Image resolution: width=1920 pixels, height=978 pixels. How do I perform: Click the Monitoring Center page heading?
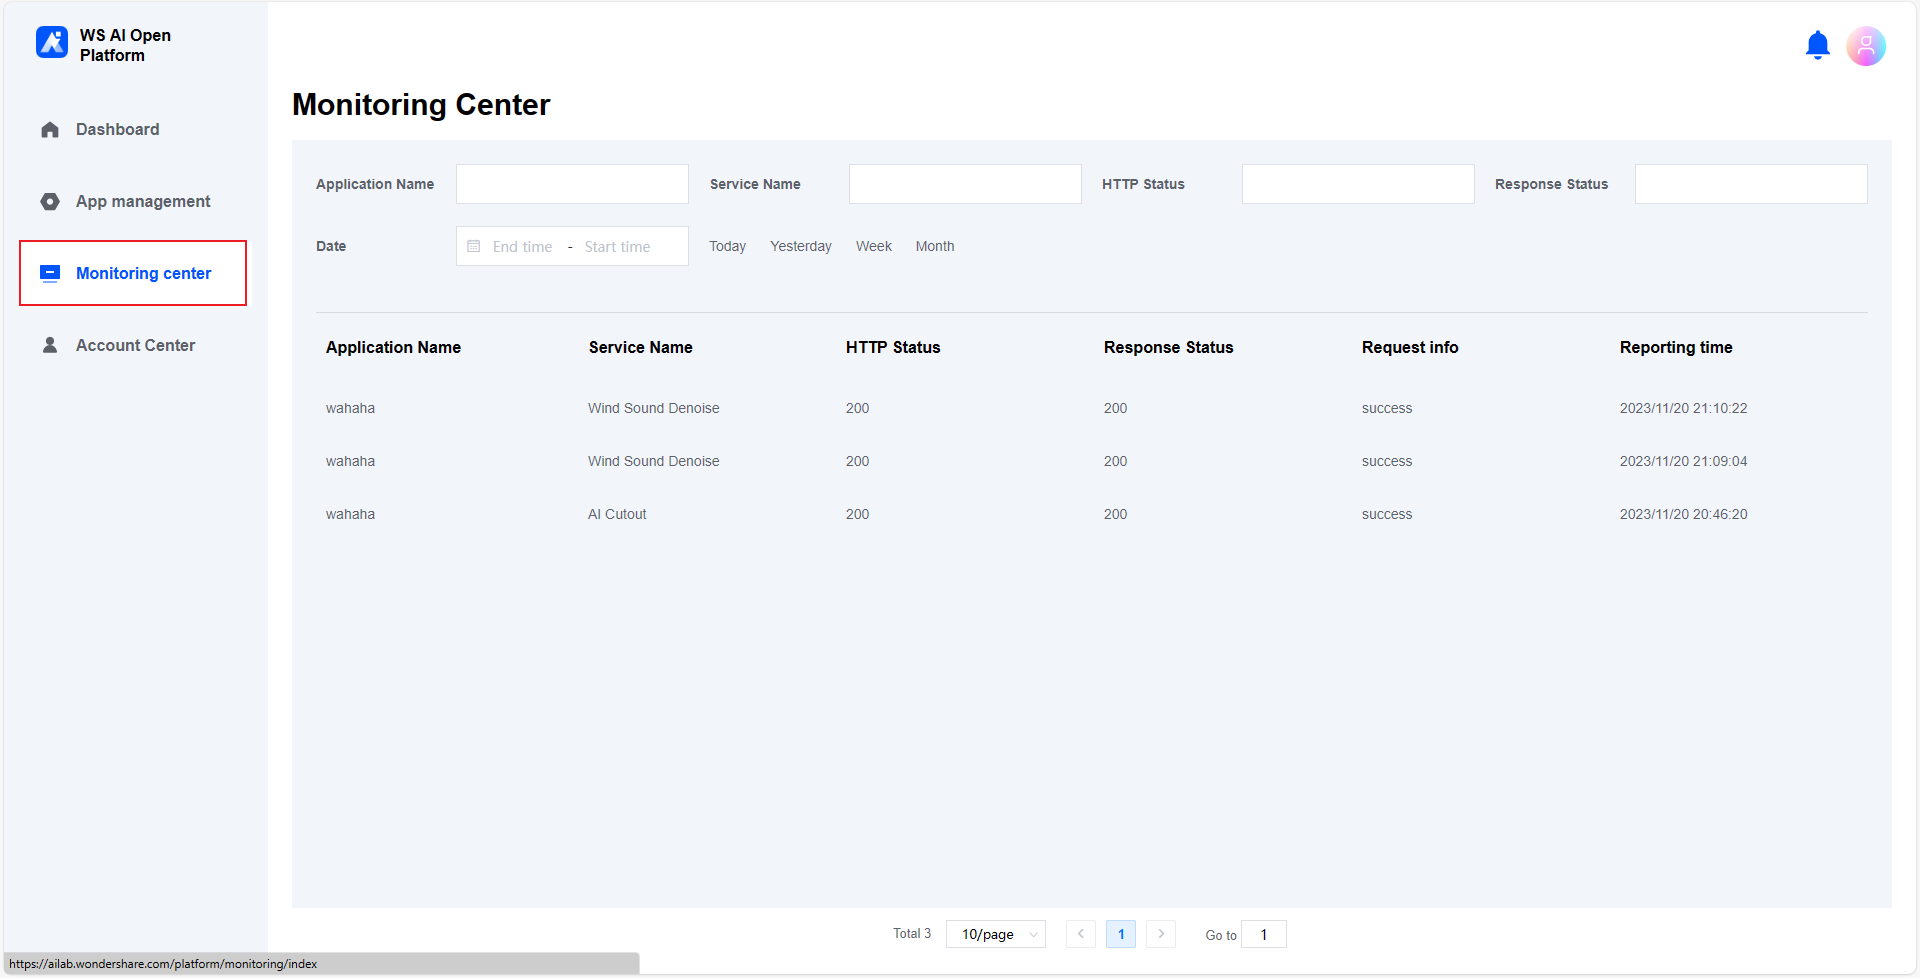tap(421, 104)
